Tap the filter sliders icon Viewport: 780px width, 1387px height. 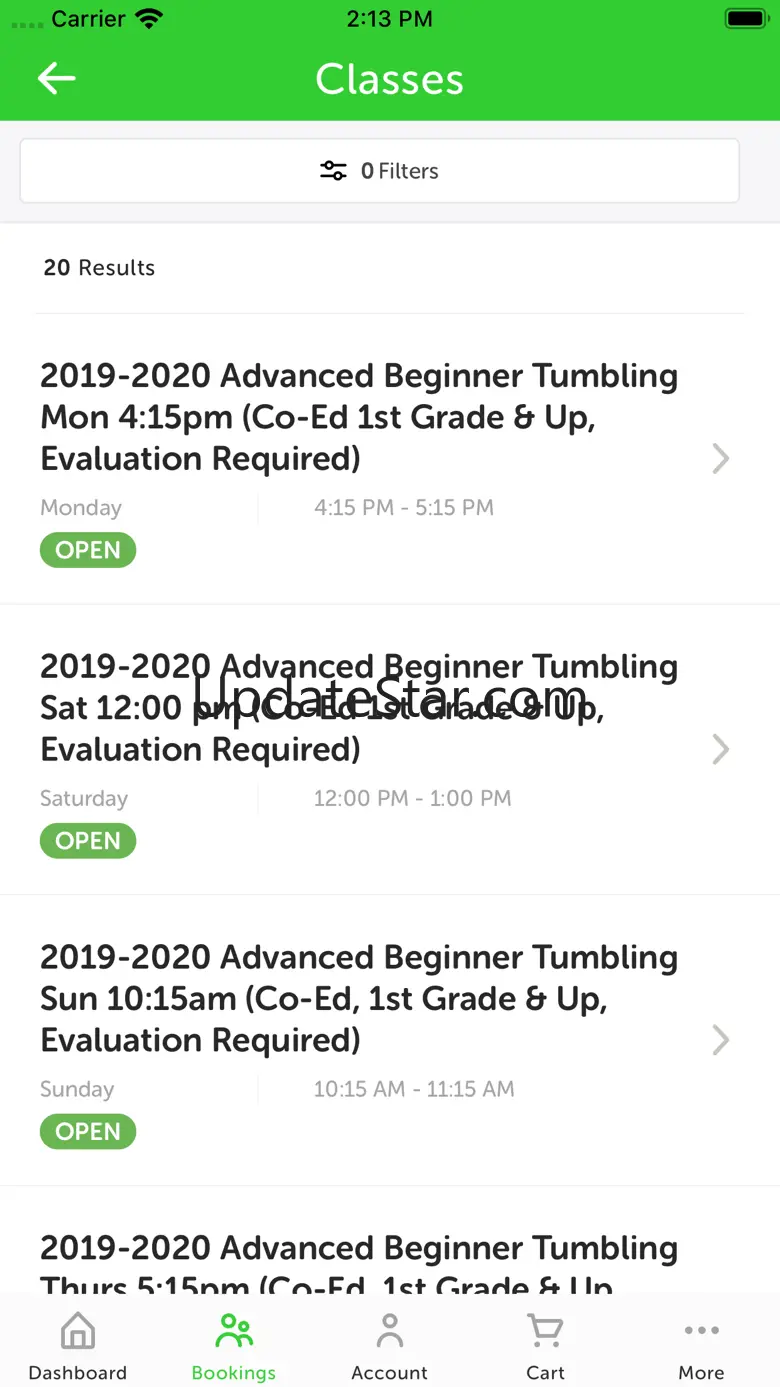pos(333,171)
